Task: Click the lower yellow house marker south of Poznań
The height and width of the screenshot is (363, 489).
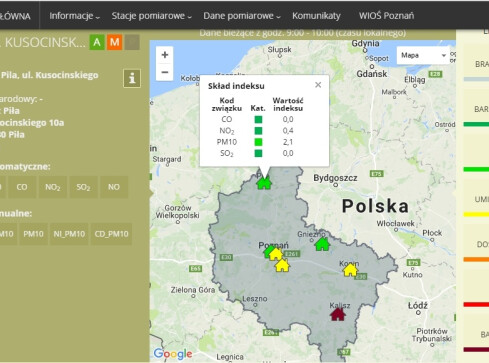Action: click(282, 265)
